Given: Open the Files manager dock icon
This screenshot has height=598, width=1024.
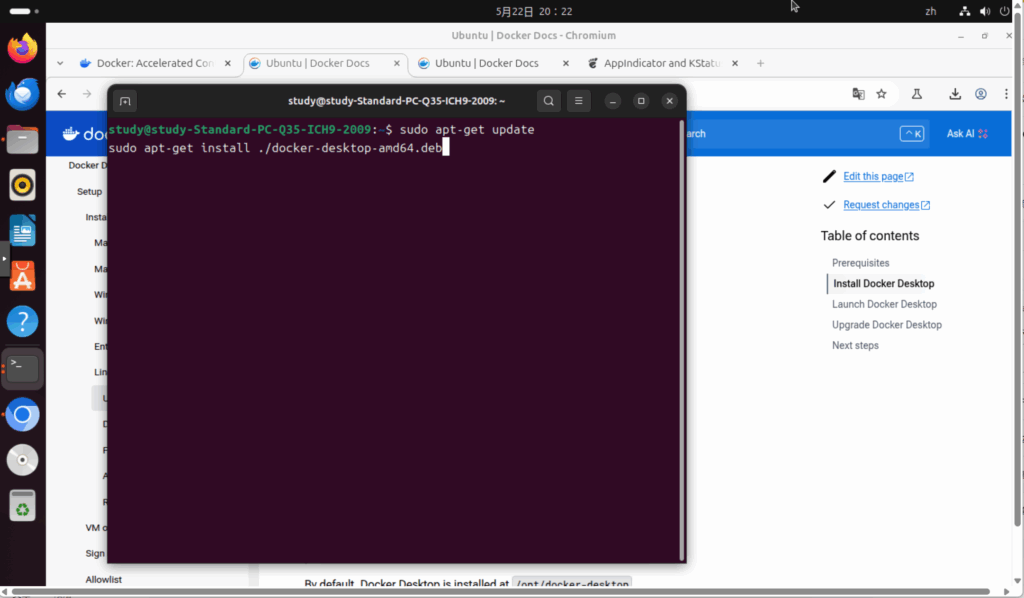Looking at the screenshot, I should tap(22, 139).
